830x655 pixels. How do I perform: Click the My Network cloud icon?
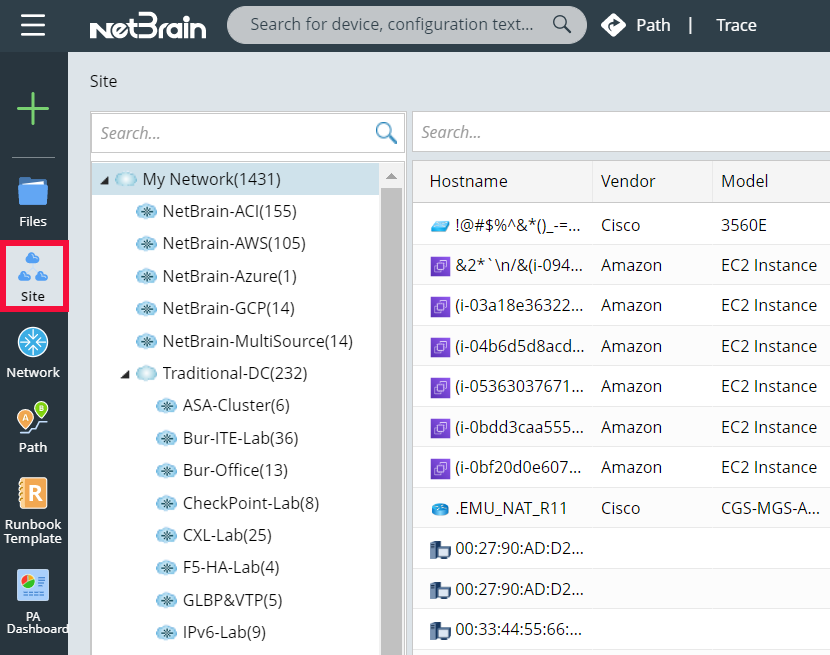pos(126,179)
